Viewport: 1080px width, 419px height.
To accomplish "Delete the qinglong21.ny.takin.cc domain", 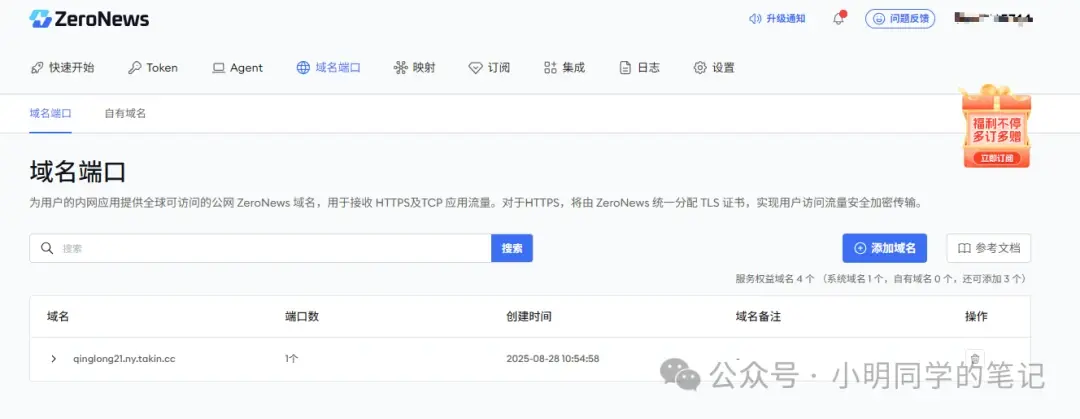I will tap(975, 359).
